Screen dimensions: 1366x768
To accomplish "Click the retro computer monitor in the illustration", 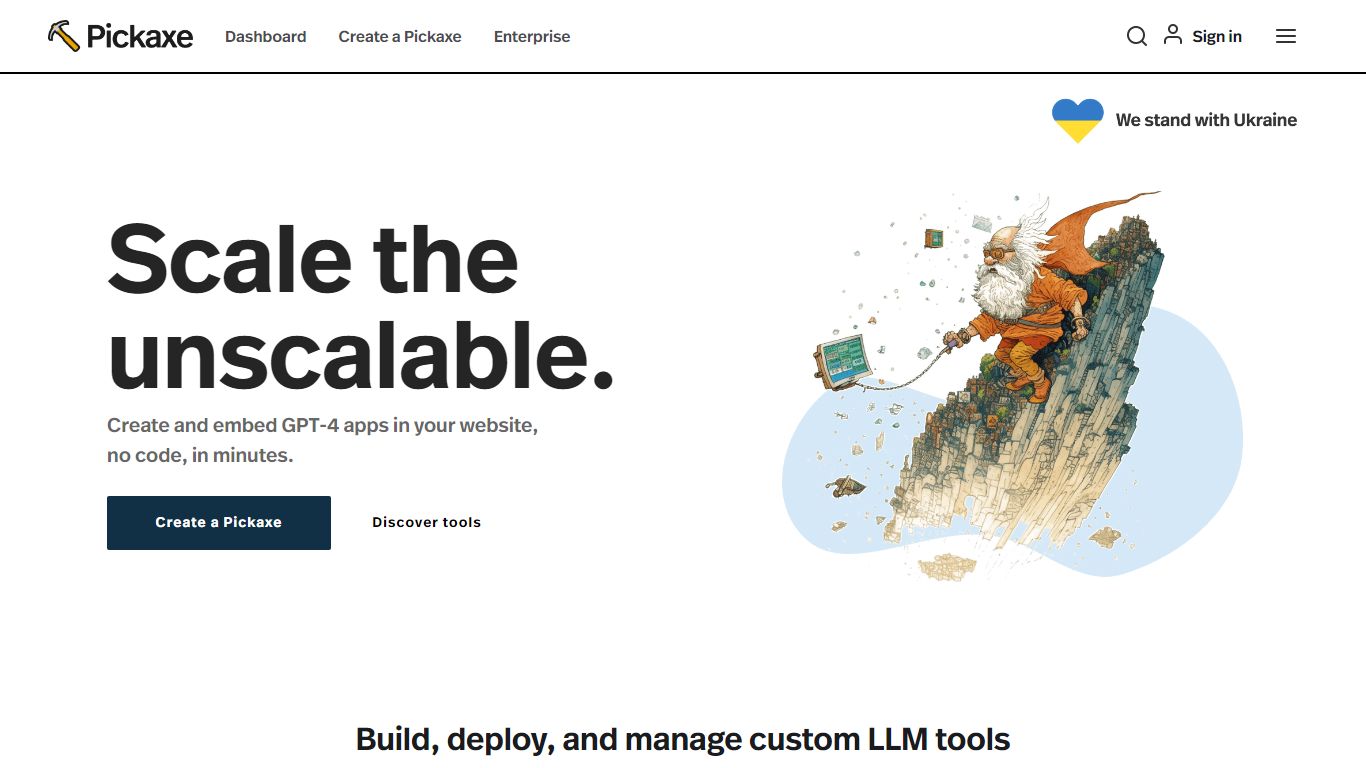I will pos(842,361).
